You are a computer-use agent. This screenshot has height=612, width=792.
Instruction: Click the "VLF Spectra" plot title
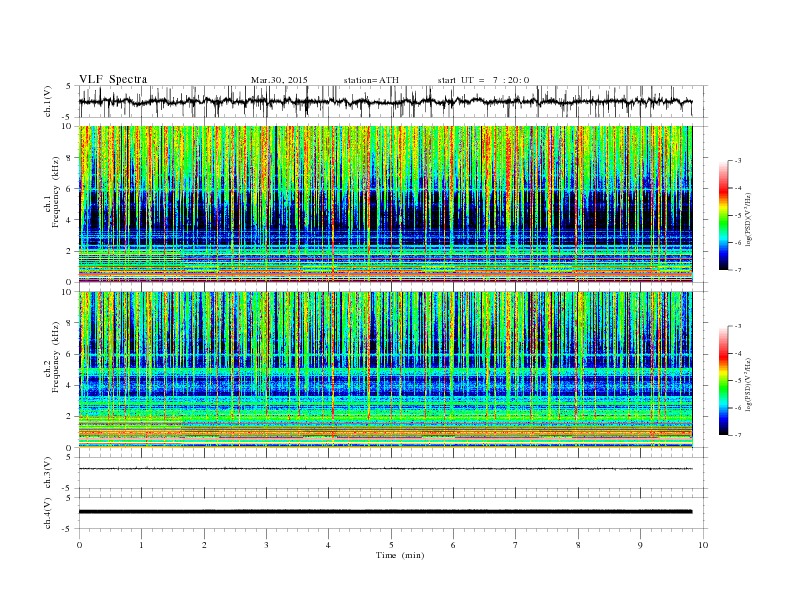pyautogui.click(x=113, y=79)
